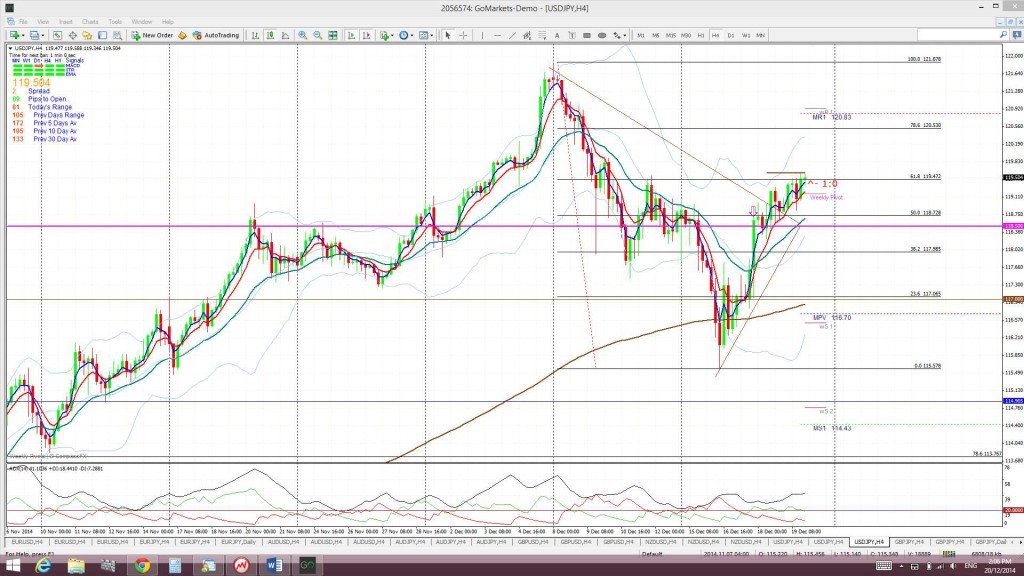The width and height of the screenshot is (1024, 576).
Task: Select the Fibonacci retracement tool
Action: [x=542, y=35]
